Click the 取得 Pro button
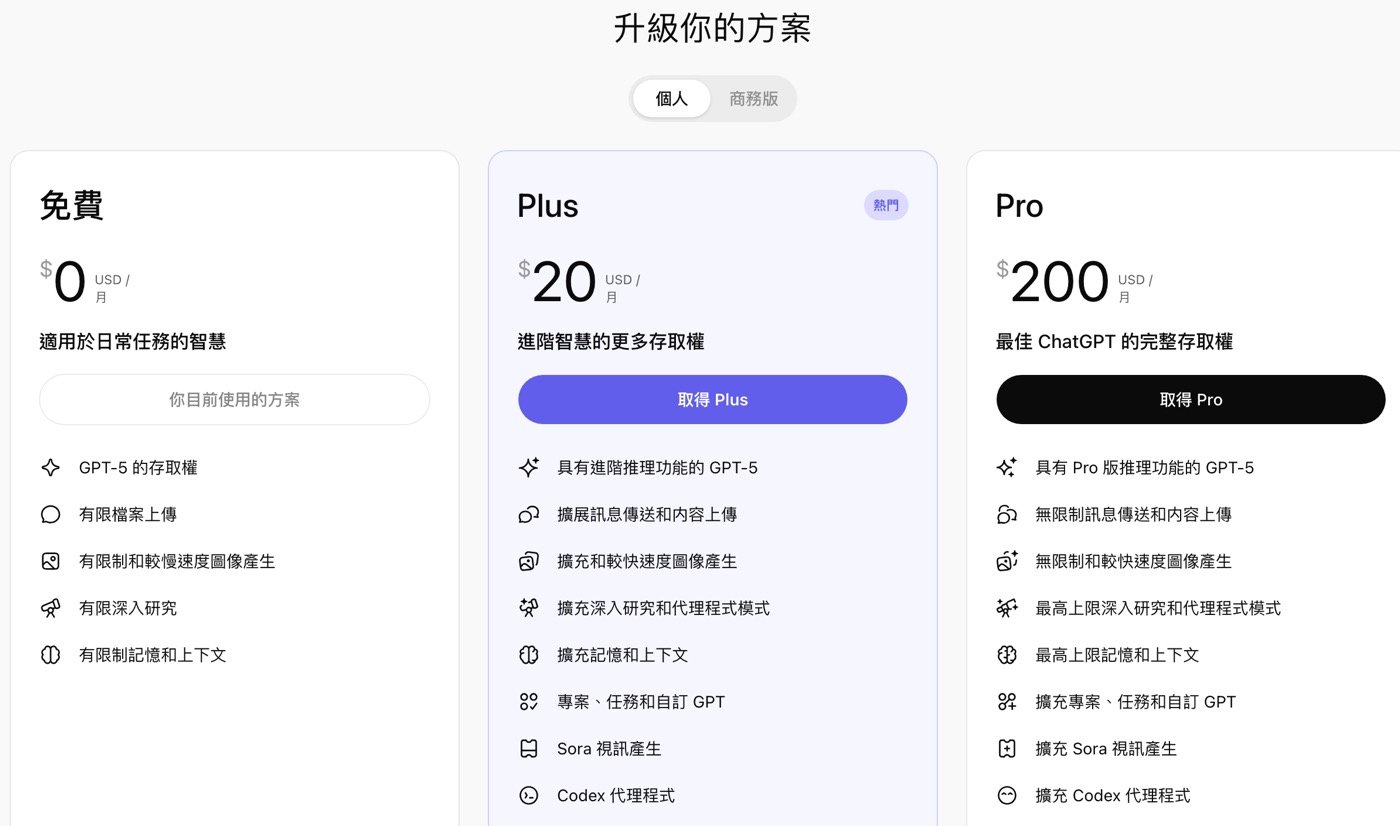 [1191, 400]
